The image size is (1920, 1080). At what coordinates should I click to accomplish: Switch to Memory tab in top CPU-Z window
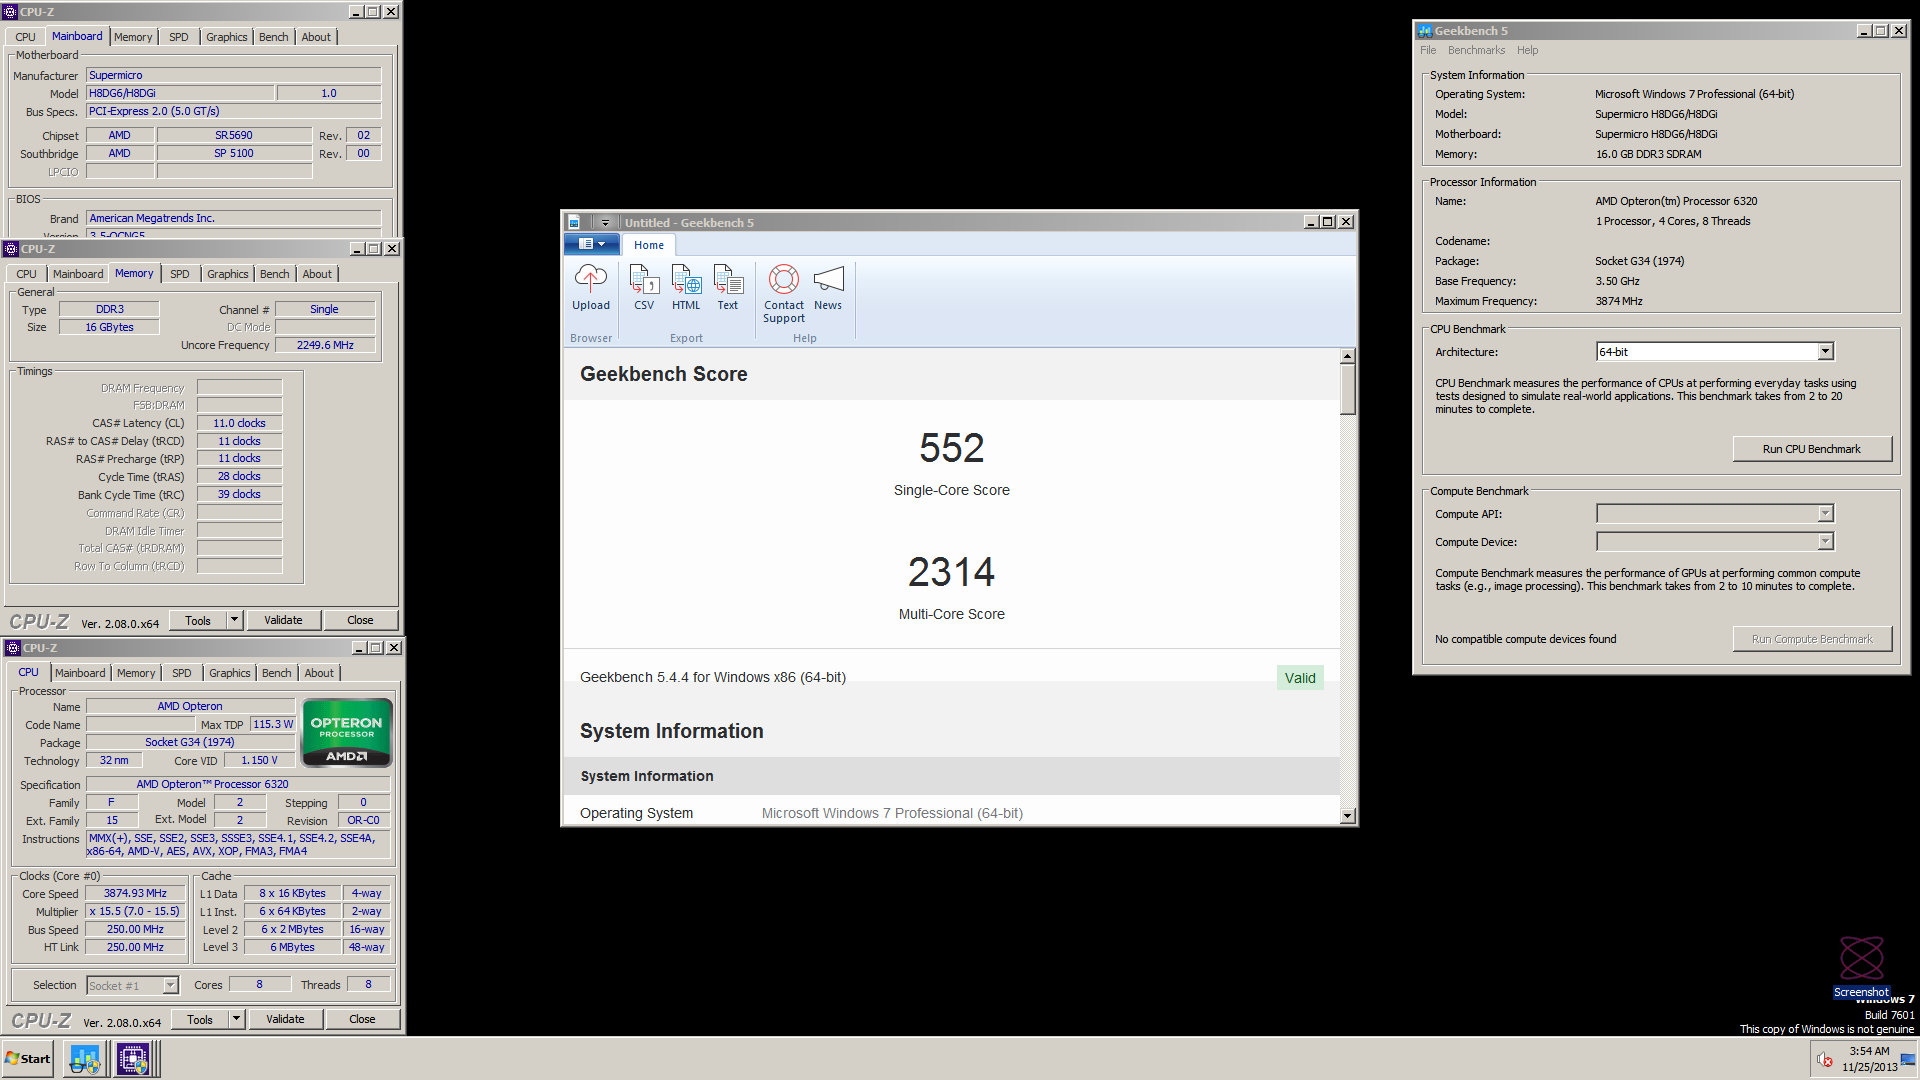click(x=133, y=37)
